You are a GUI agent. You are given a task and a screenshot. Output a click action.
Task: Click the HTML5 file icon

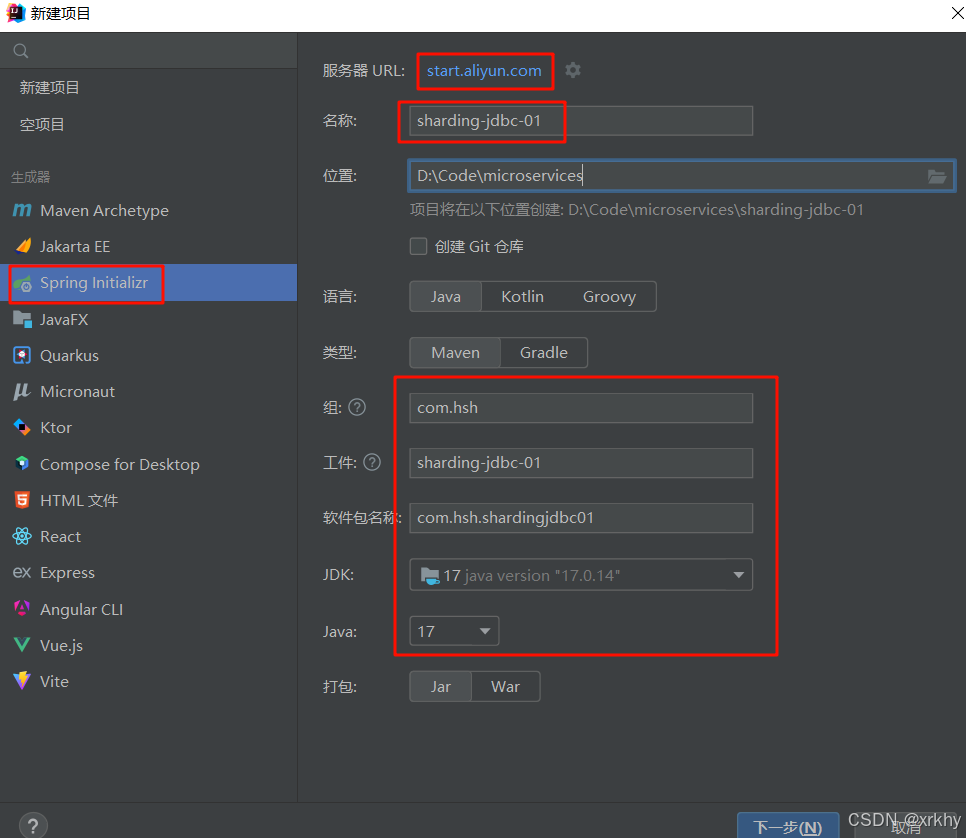22,500
